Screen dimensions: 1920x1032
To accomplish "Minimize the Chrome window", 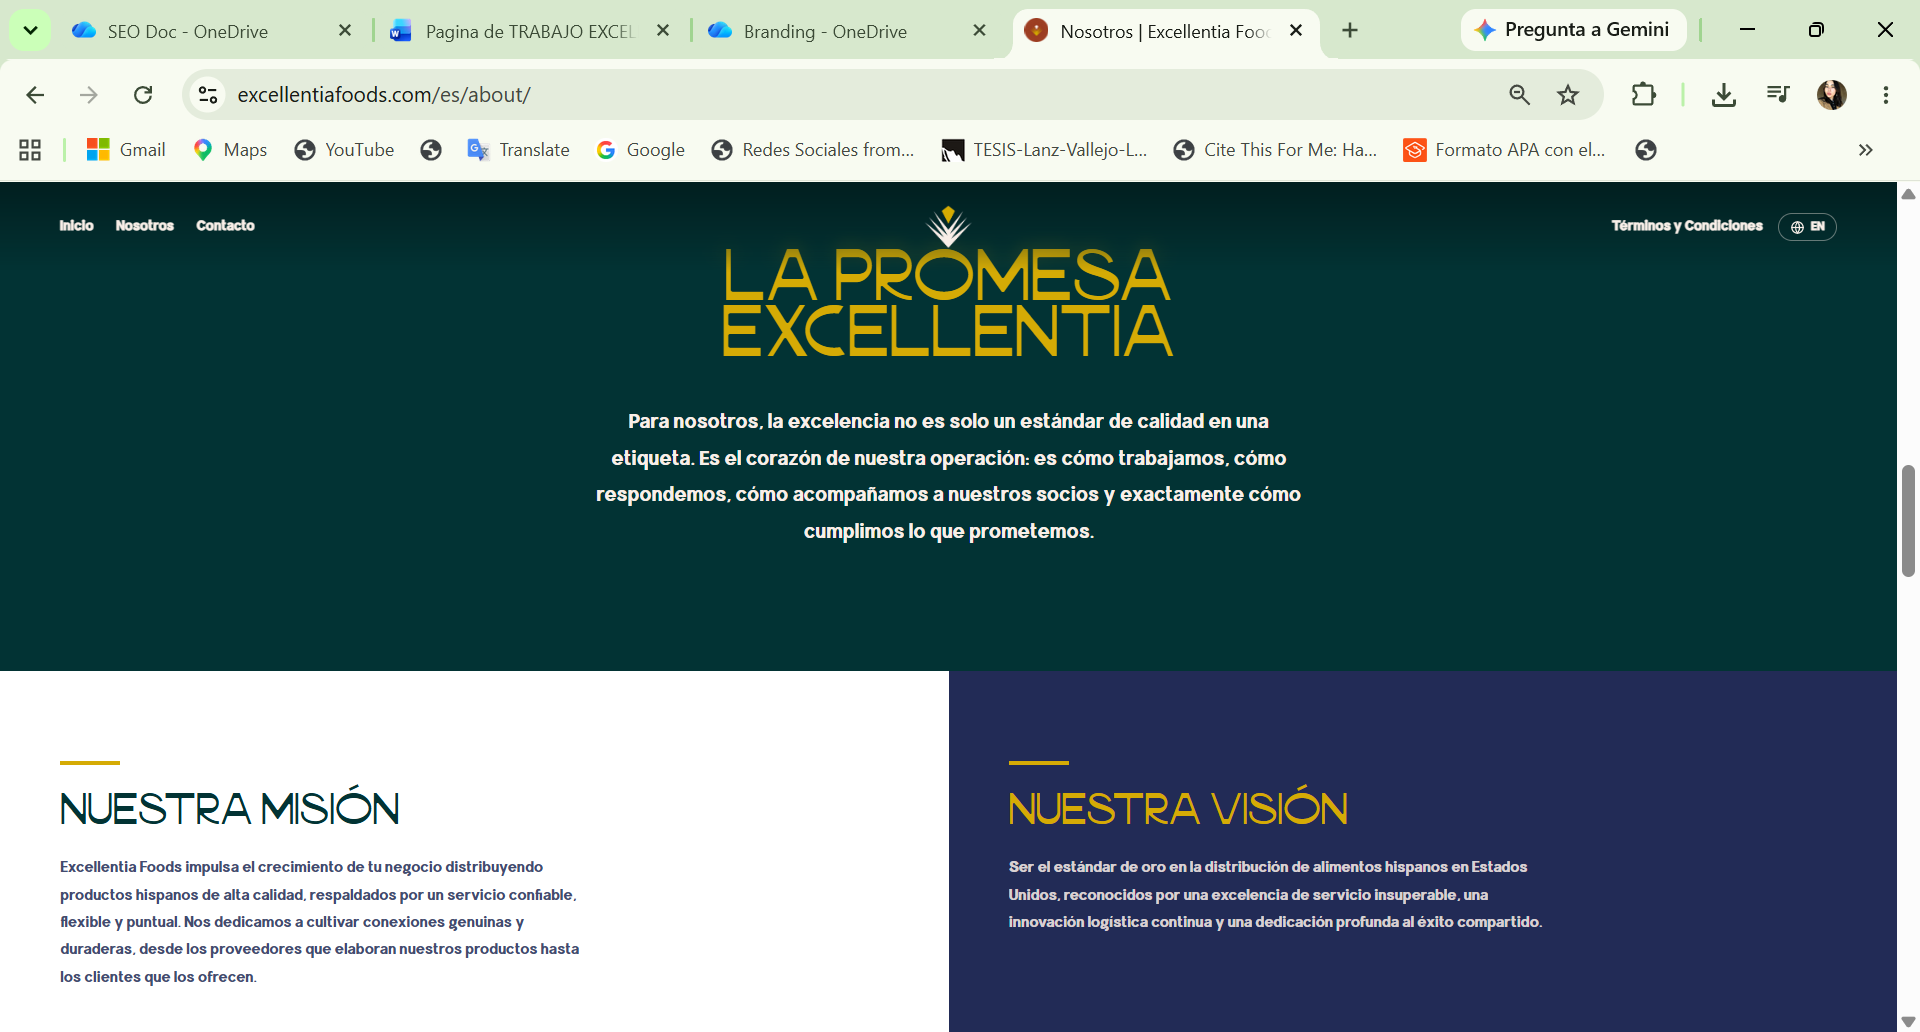I will point(1747,30).
